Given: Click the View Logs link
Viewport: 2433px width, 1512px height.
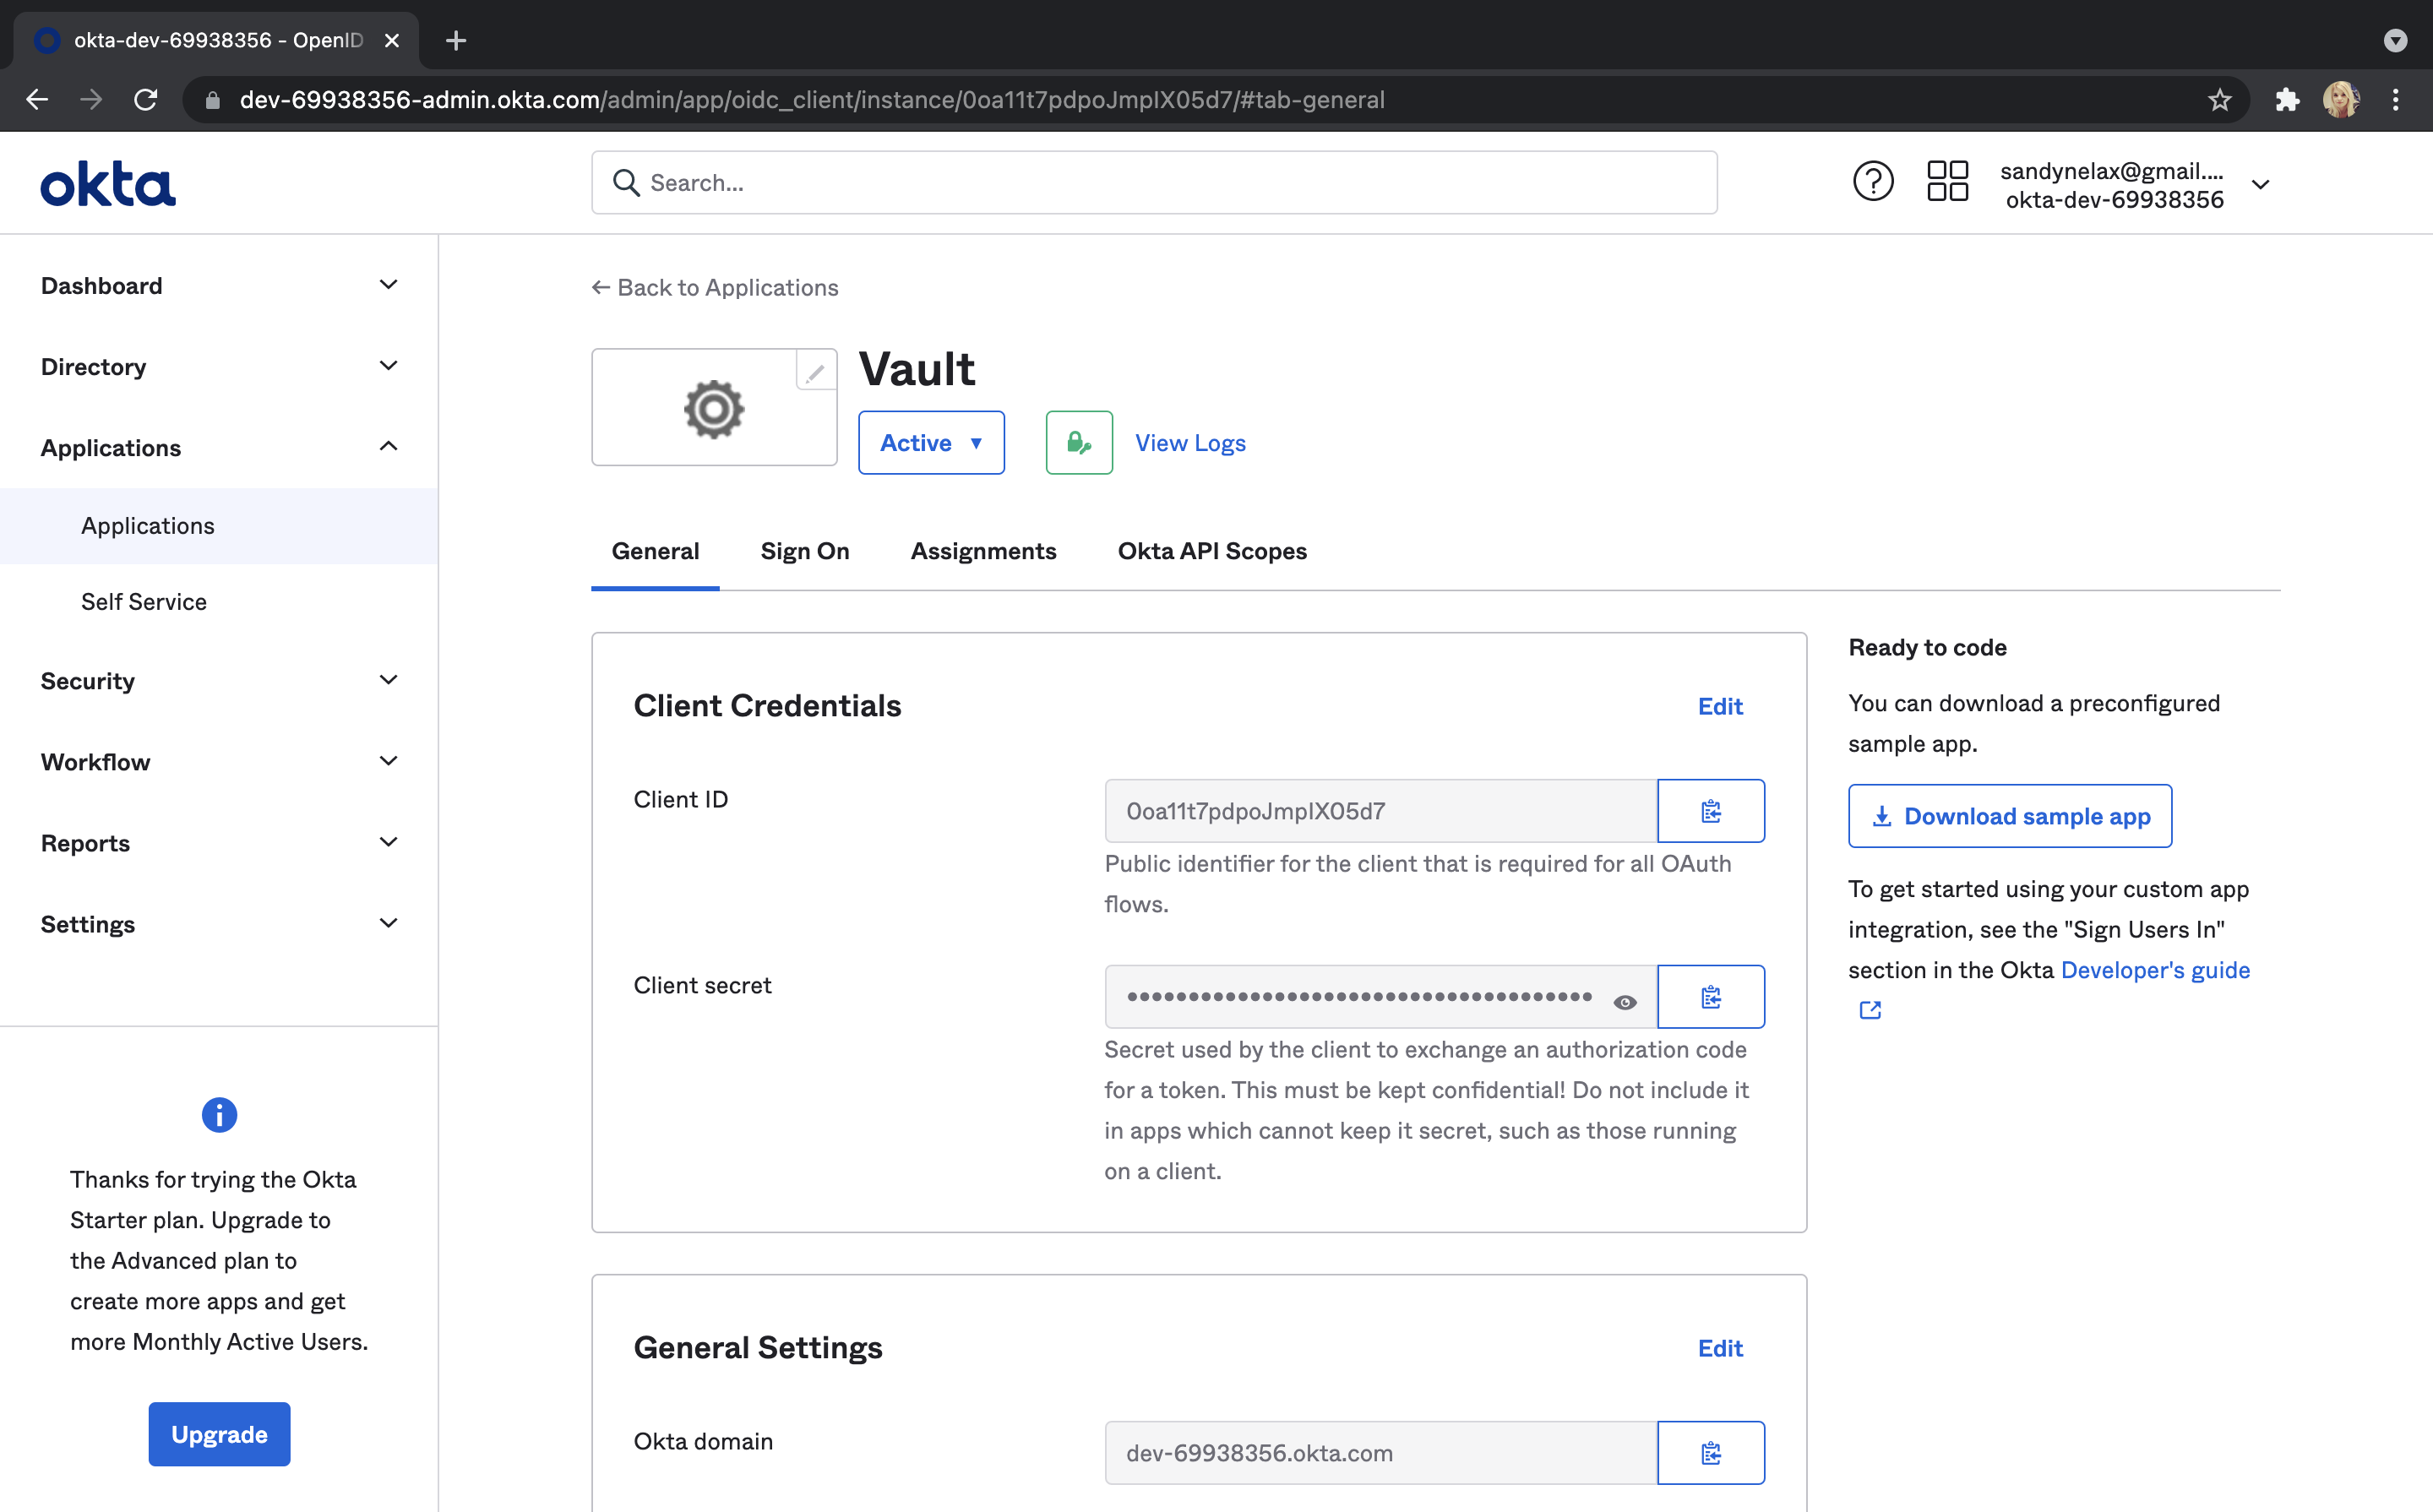Looking at the screenshot, I should 1189,442.
